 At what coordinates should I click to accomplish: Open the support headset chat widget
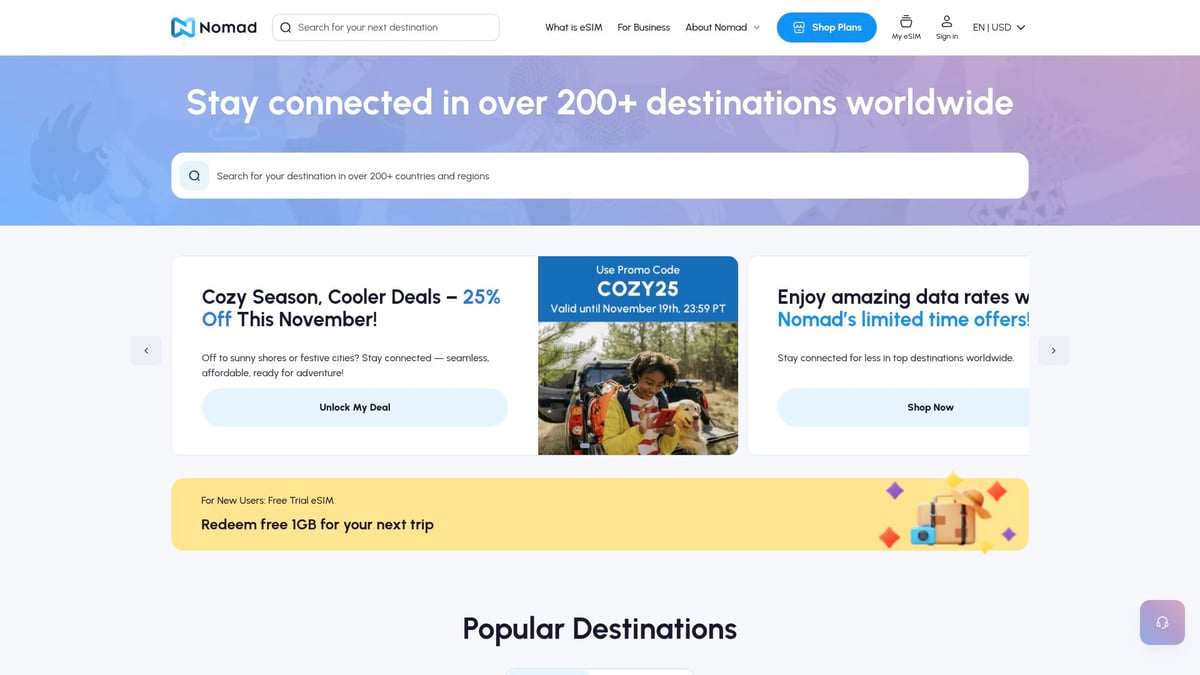point(1162,622)
